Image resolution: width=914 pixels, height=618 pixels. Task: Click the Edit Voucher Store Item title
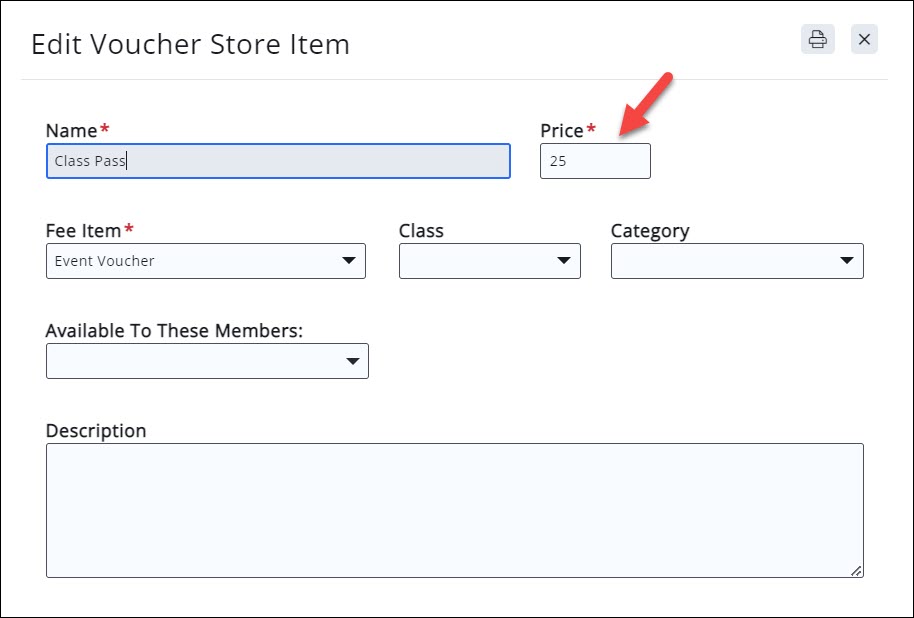tap(190, 45)
